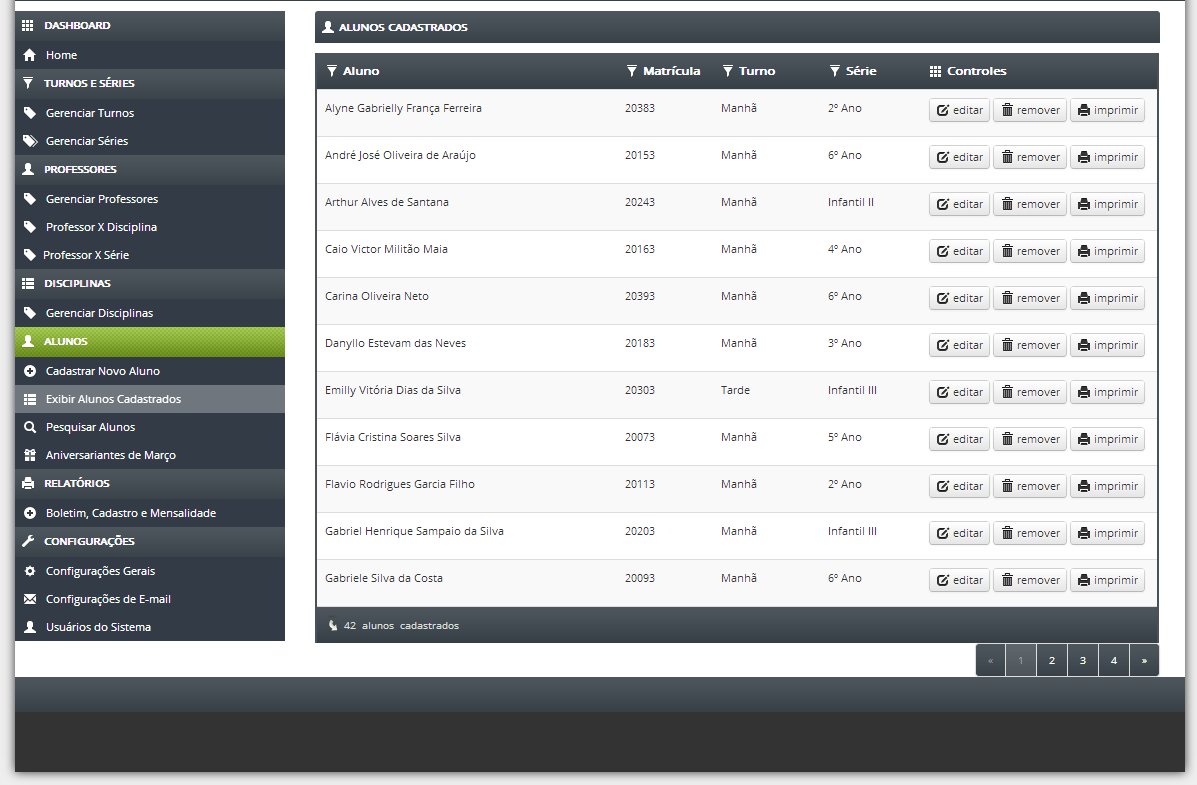The width and height of the screenshot is (1197, 785).
Task: Click the envelope icon for Configurações de E-mail
Action: (30, 599)
